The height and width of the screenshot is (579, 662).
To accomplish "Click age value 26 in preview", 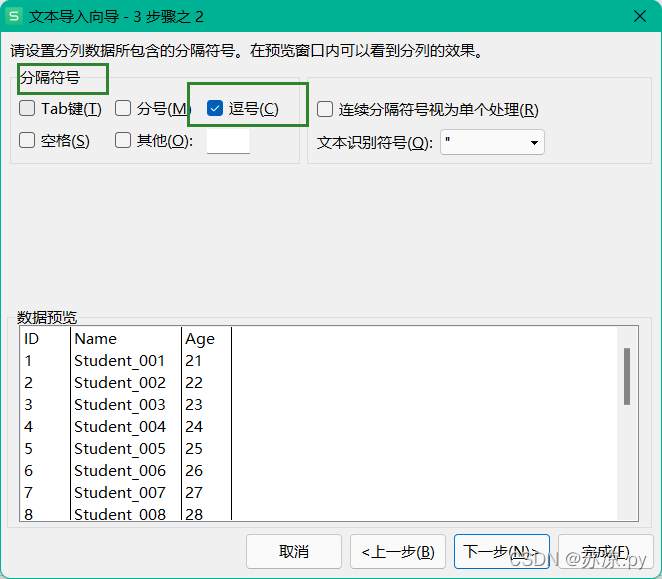I will point(194,471).
